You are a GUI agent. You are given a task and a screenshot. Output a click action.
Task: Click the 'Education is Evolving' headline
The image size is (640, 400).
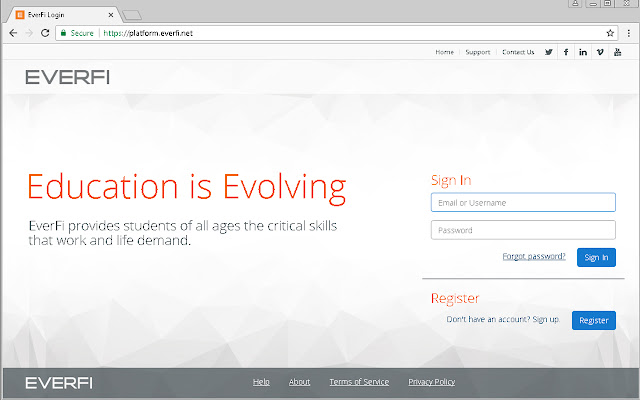point(187,187)
